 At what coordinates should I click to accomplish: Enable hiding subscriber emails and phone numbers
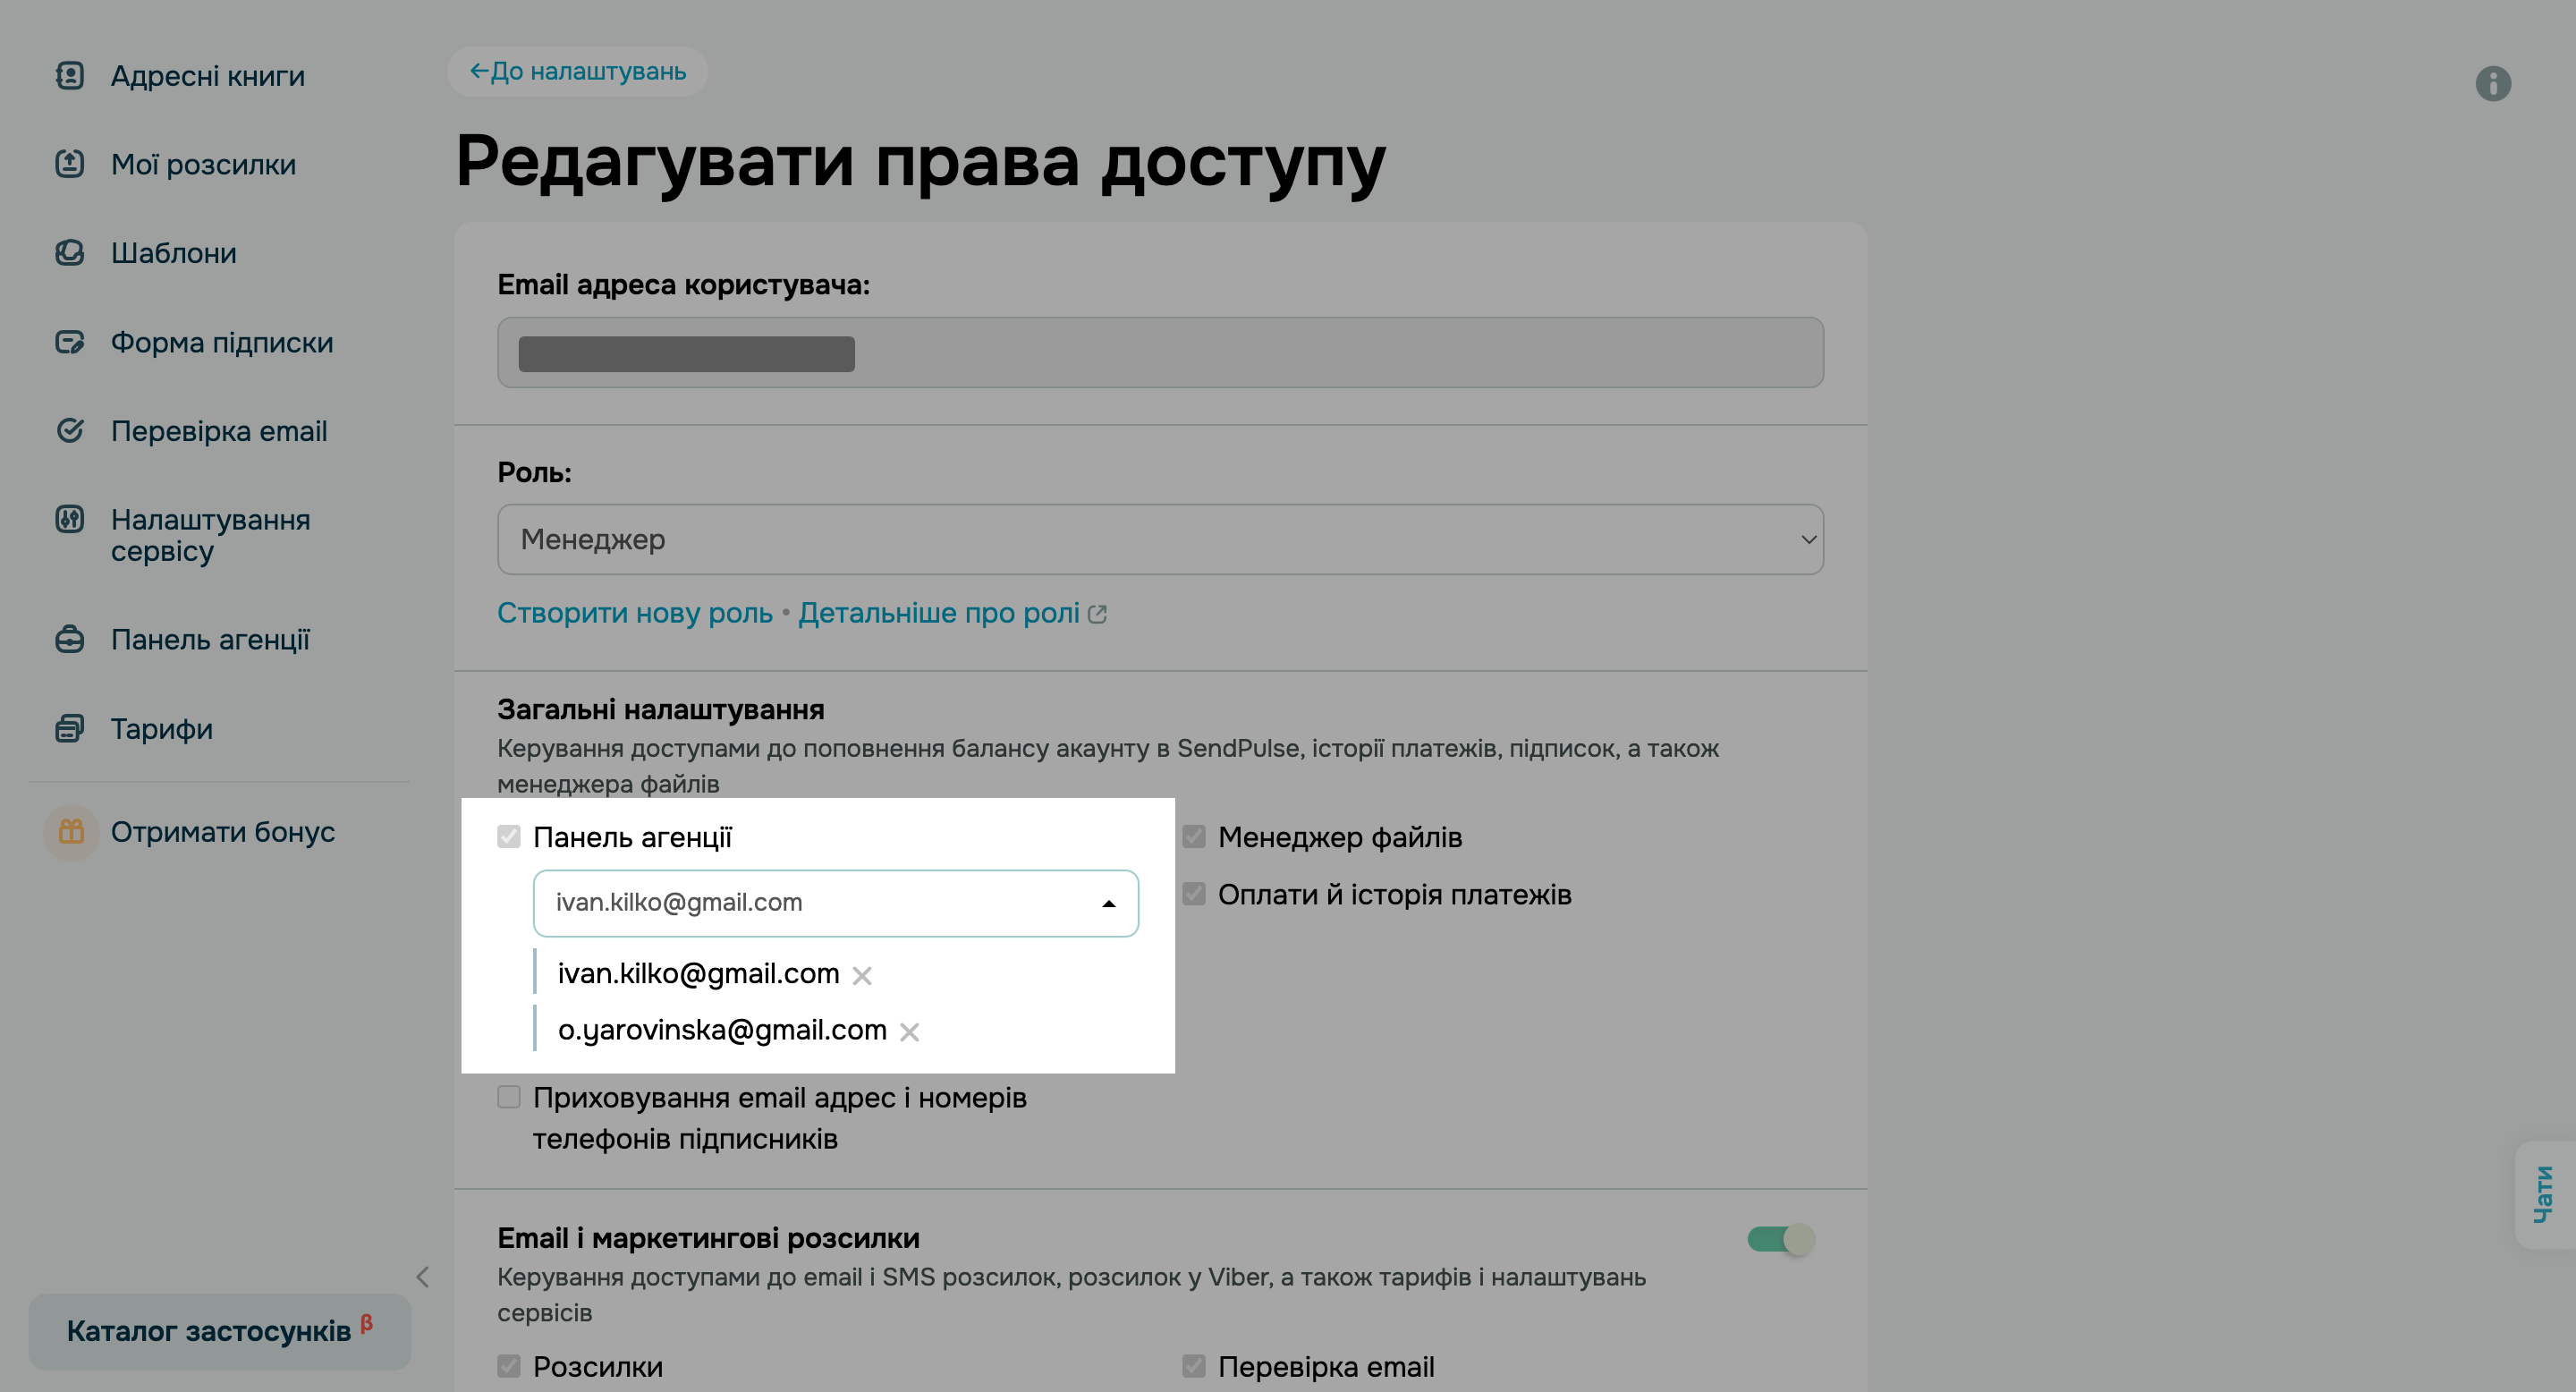click(509, 1097)
